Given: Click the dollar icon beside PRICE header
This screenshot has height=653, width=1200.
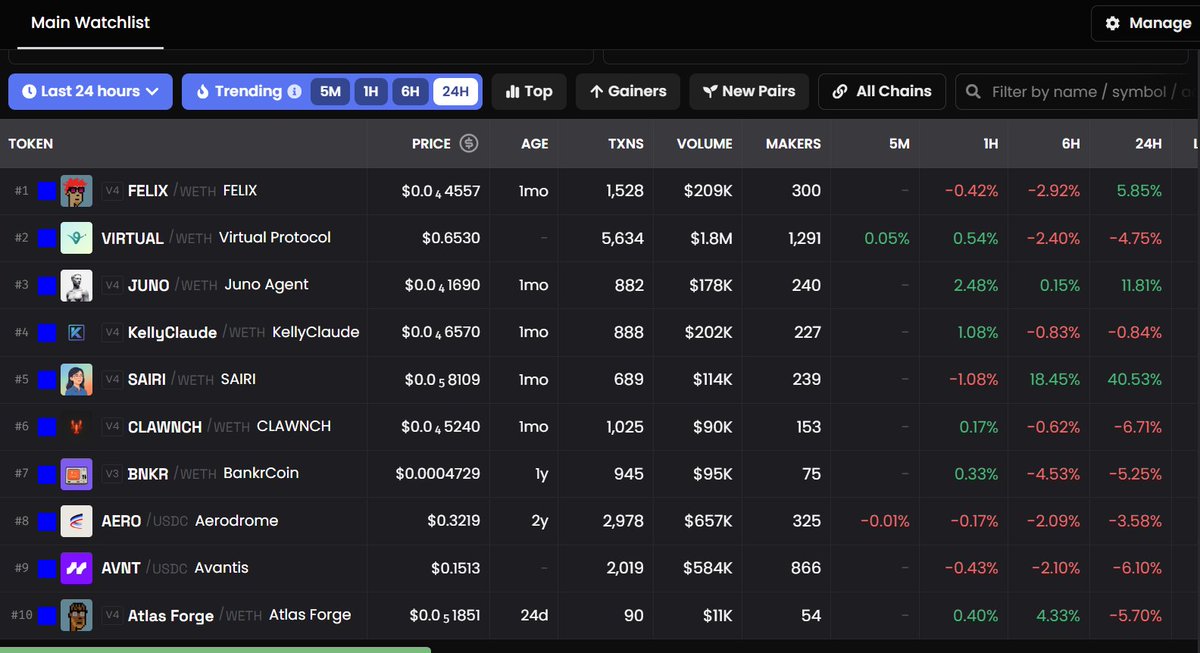Looking at the screenshot, I should point(468,144).
